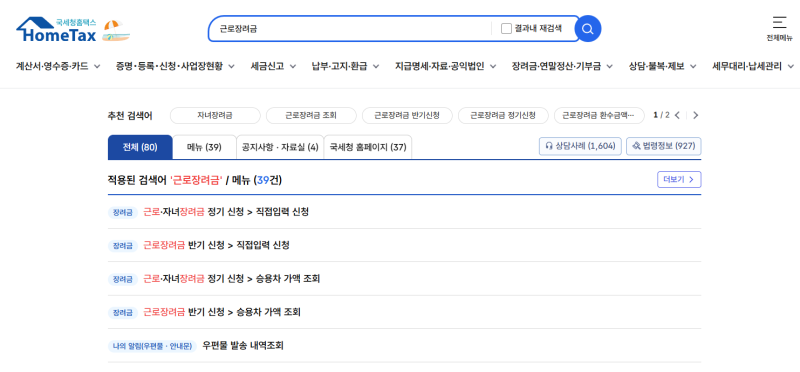This screenshot has height=372, width=800.
Task: Select the 근로장려금 반기신청 suggested keyword
Action: (x=407, y=115)
